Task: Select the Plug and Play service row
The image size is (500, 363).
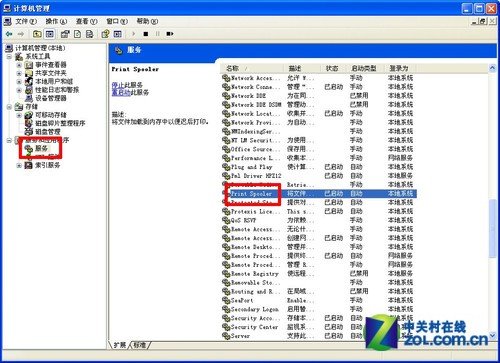Action: click(318, 167)
